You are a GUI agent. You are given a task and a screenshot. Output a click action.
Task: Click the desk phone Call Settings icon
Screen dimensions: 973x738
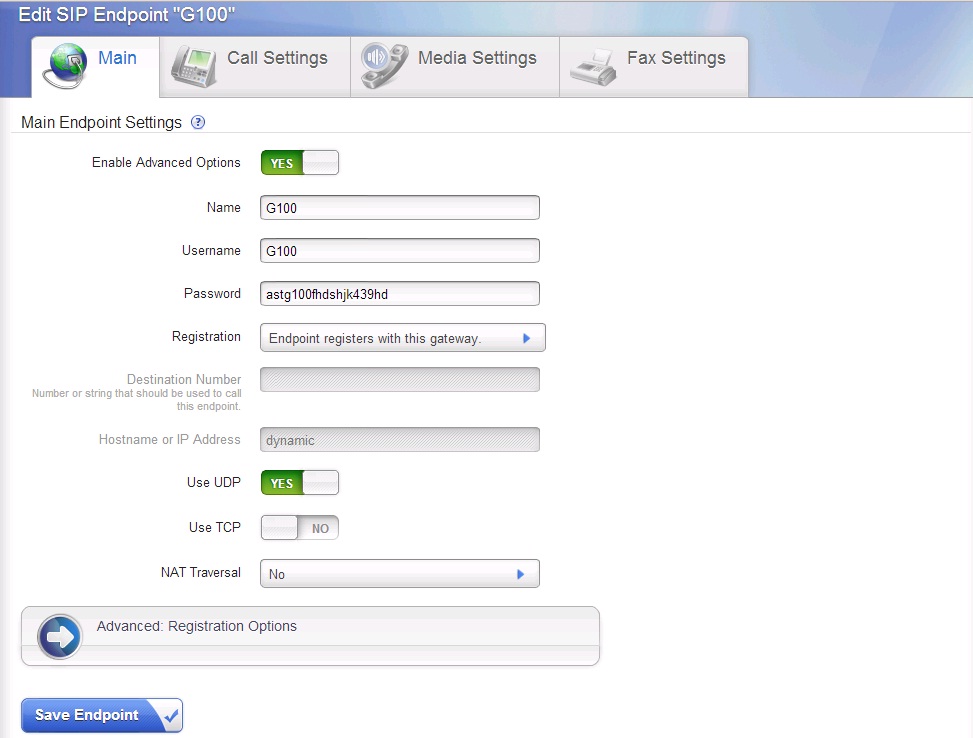pos(193,65)
